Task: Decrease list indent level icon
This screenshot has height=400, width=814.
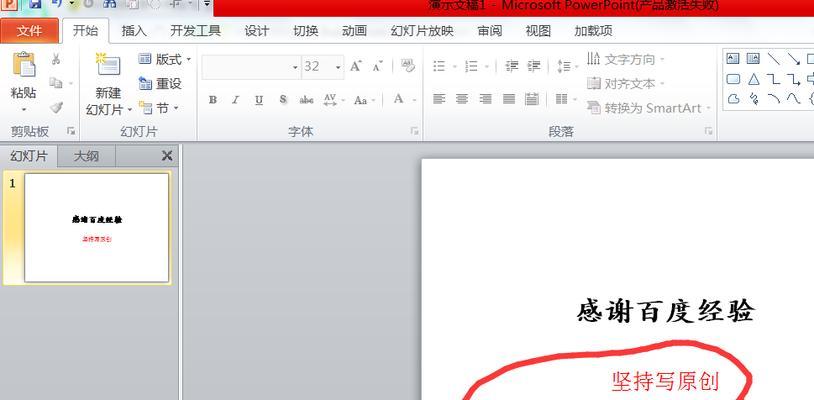Action: tap(512, 66)
